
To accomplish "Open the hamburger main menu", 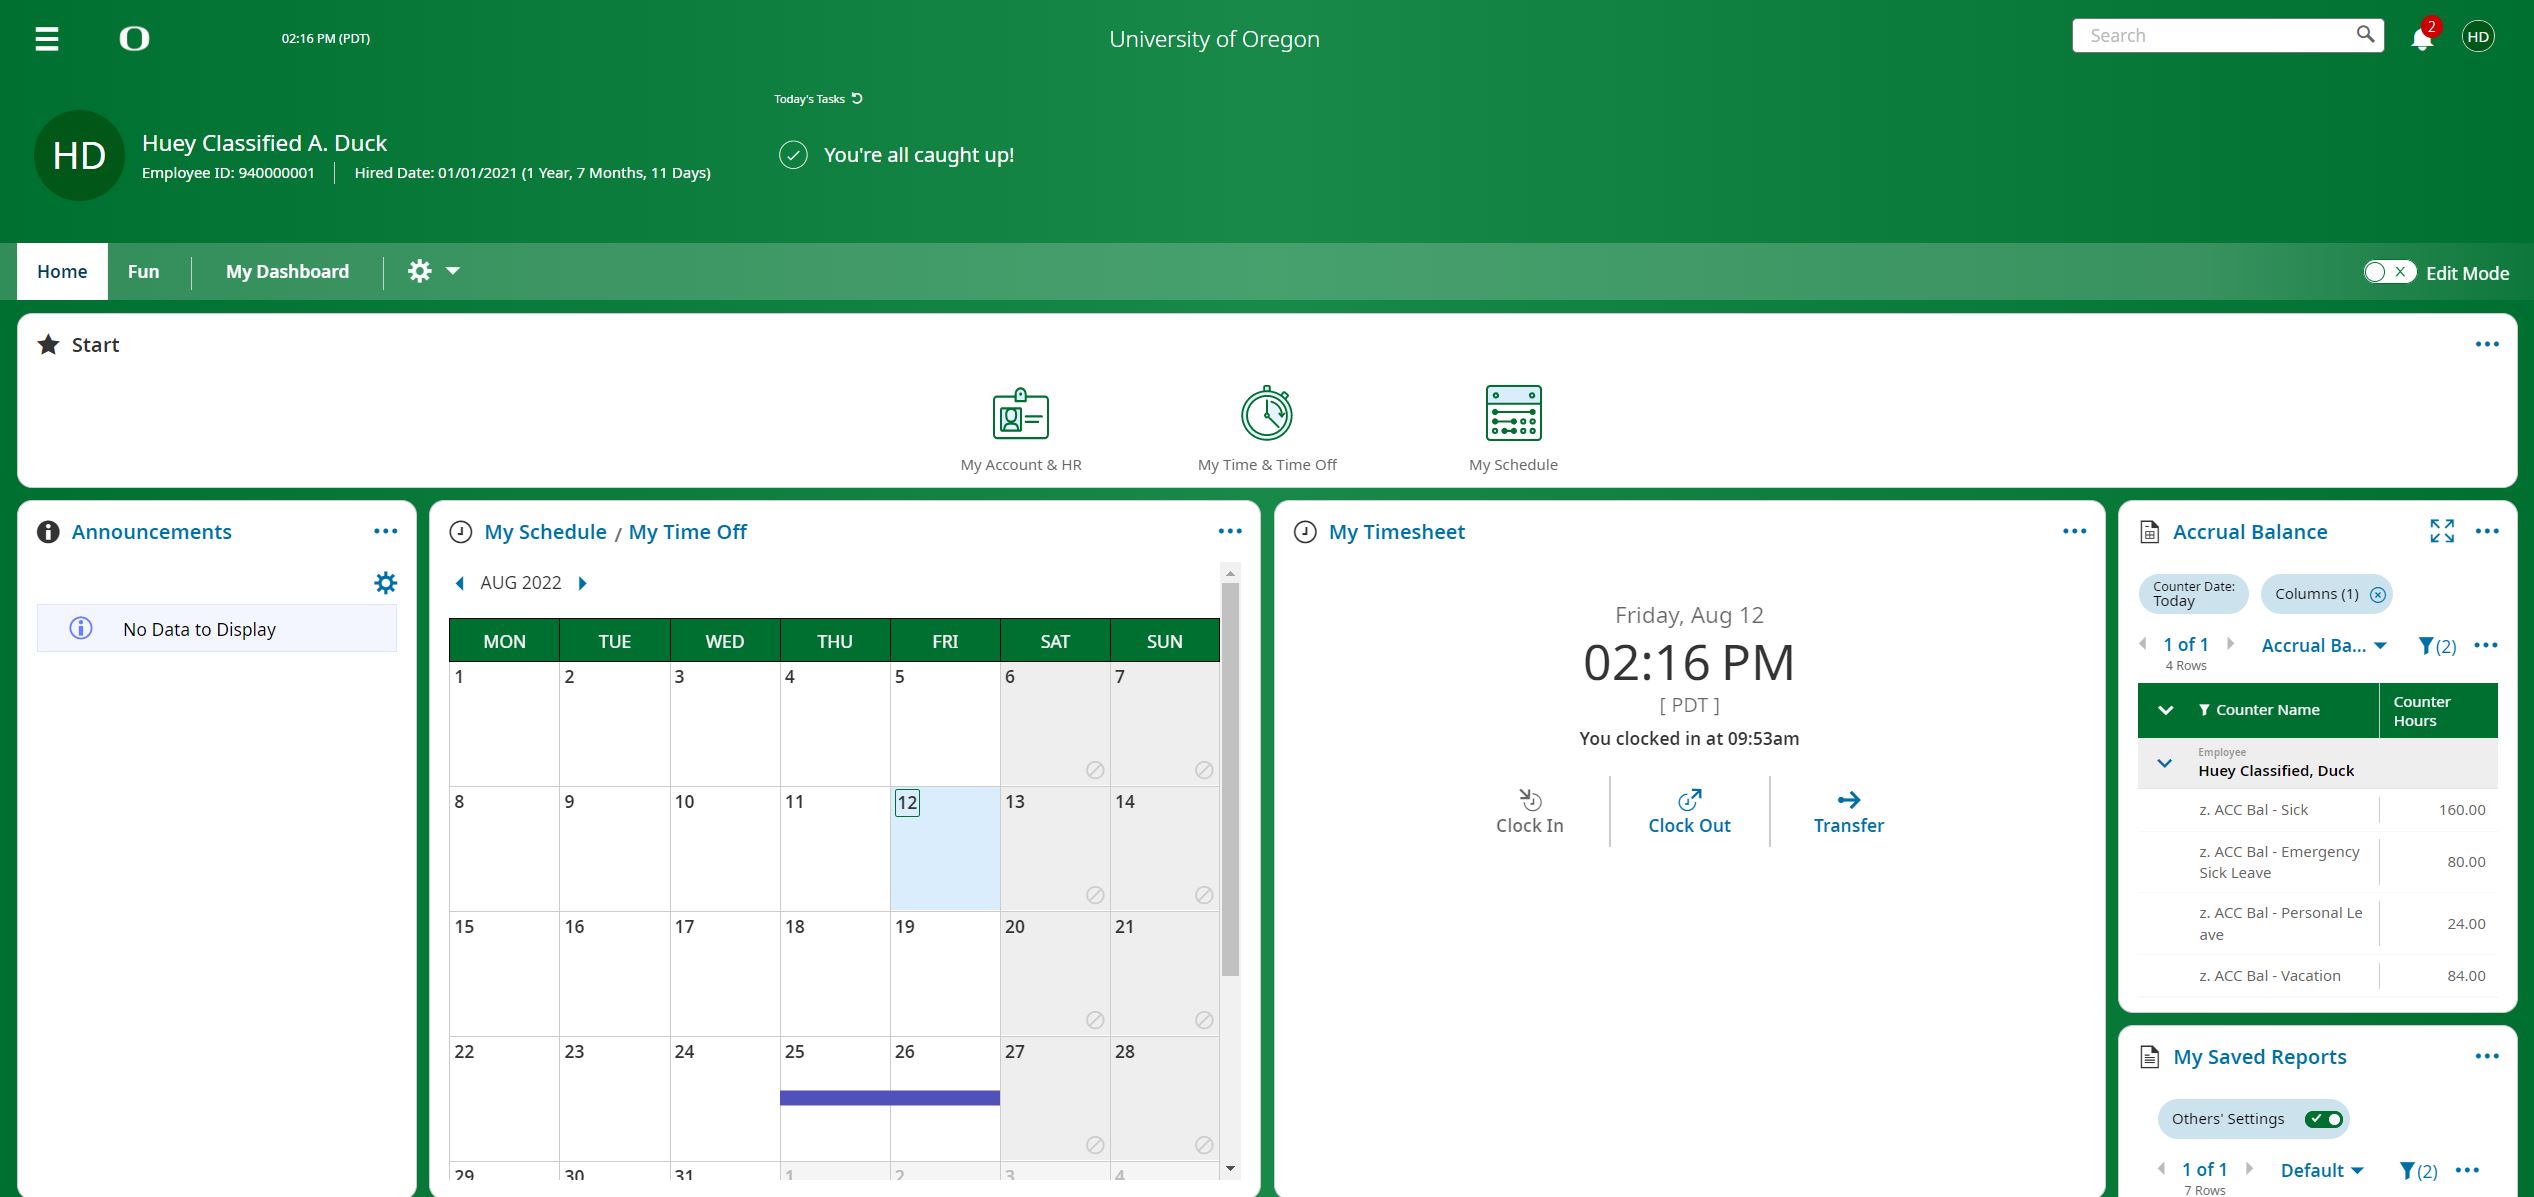I will pos(47,39).
